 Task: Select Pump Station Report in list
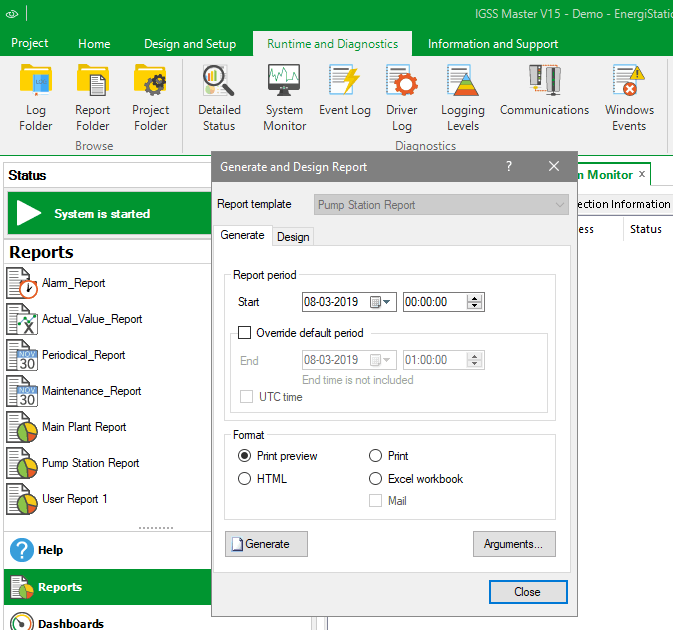point(90,463)
